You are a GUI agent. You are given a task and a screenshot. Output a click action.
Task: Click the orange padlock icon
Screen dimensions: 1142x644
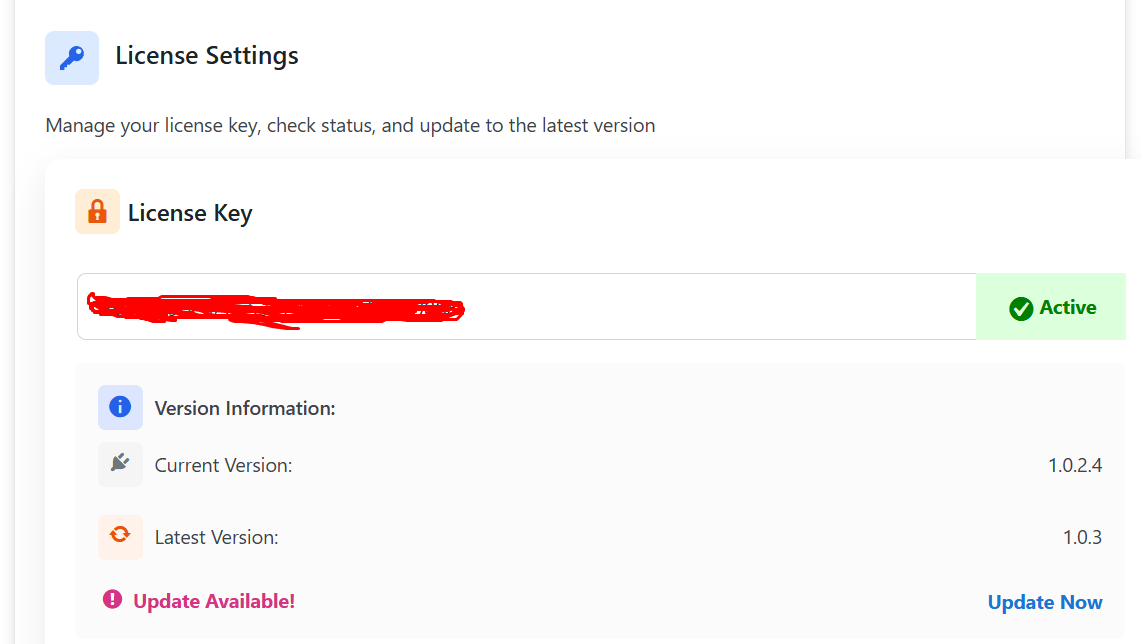pyautogui.click(x=97, y=212)
